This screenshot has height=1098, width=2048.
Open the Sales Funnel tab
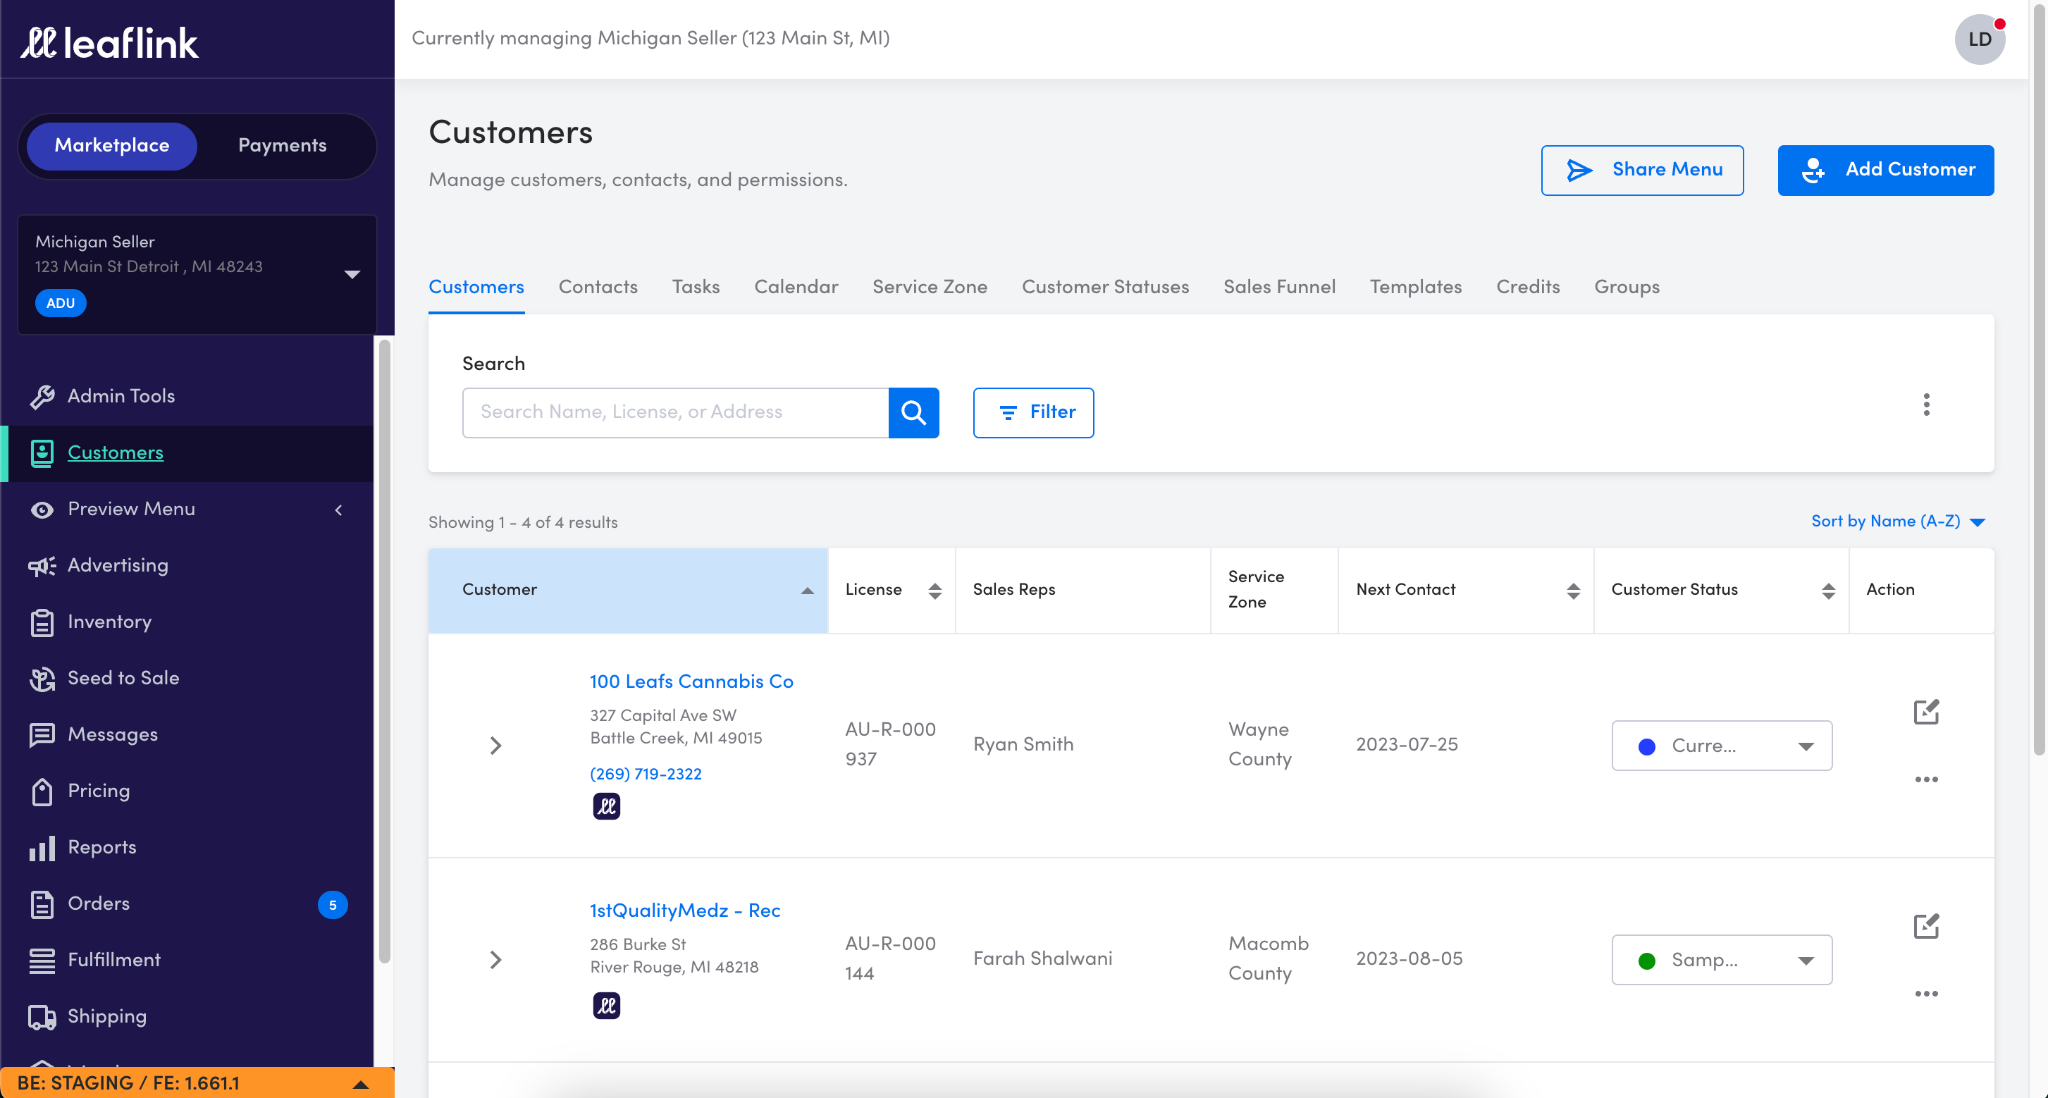(1279, 287)
